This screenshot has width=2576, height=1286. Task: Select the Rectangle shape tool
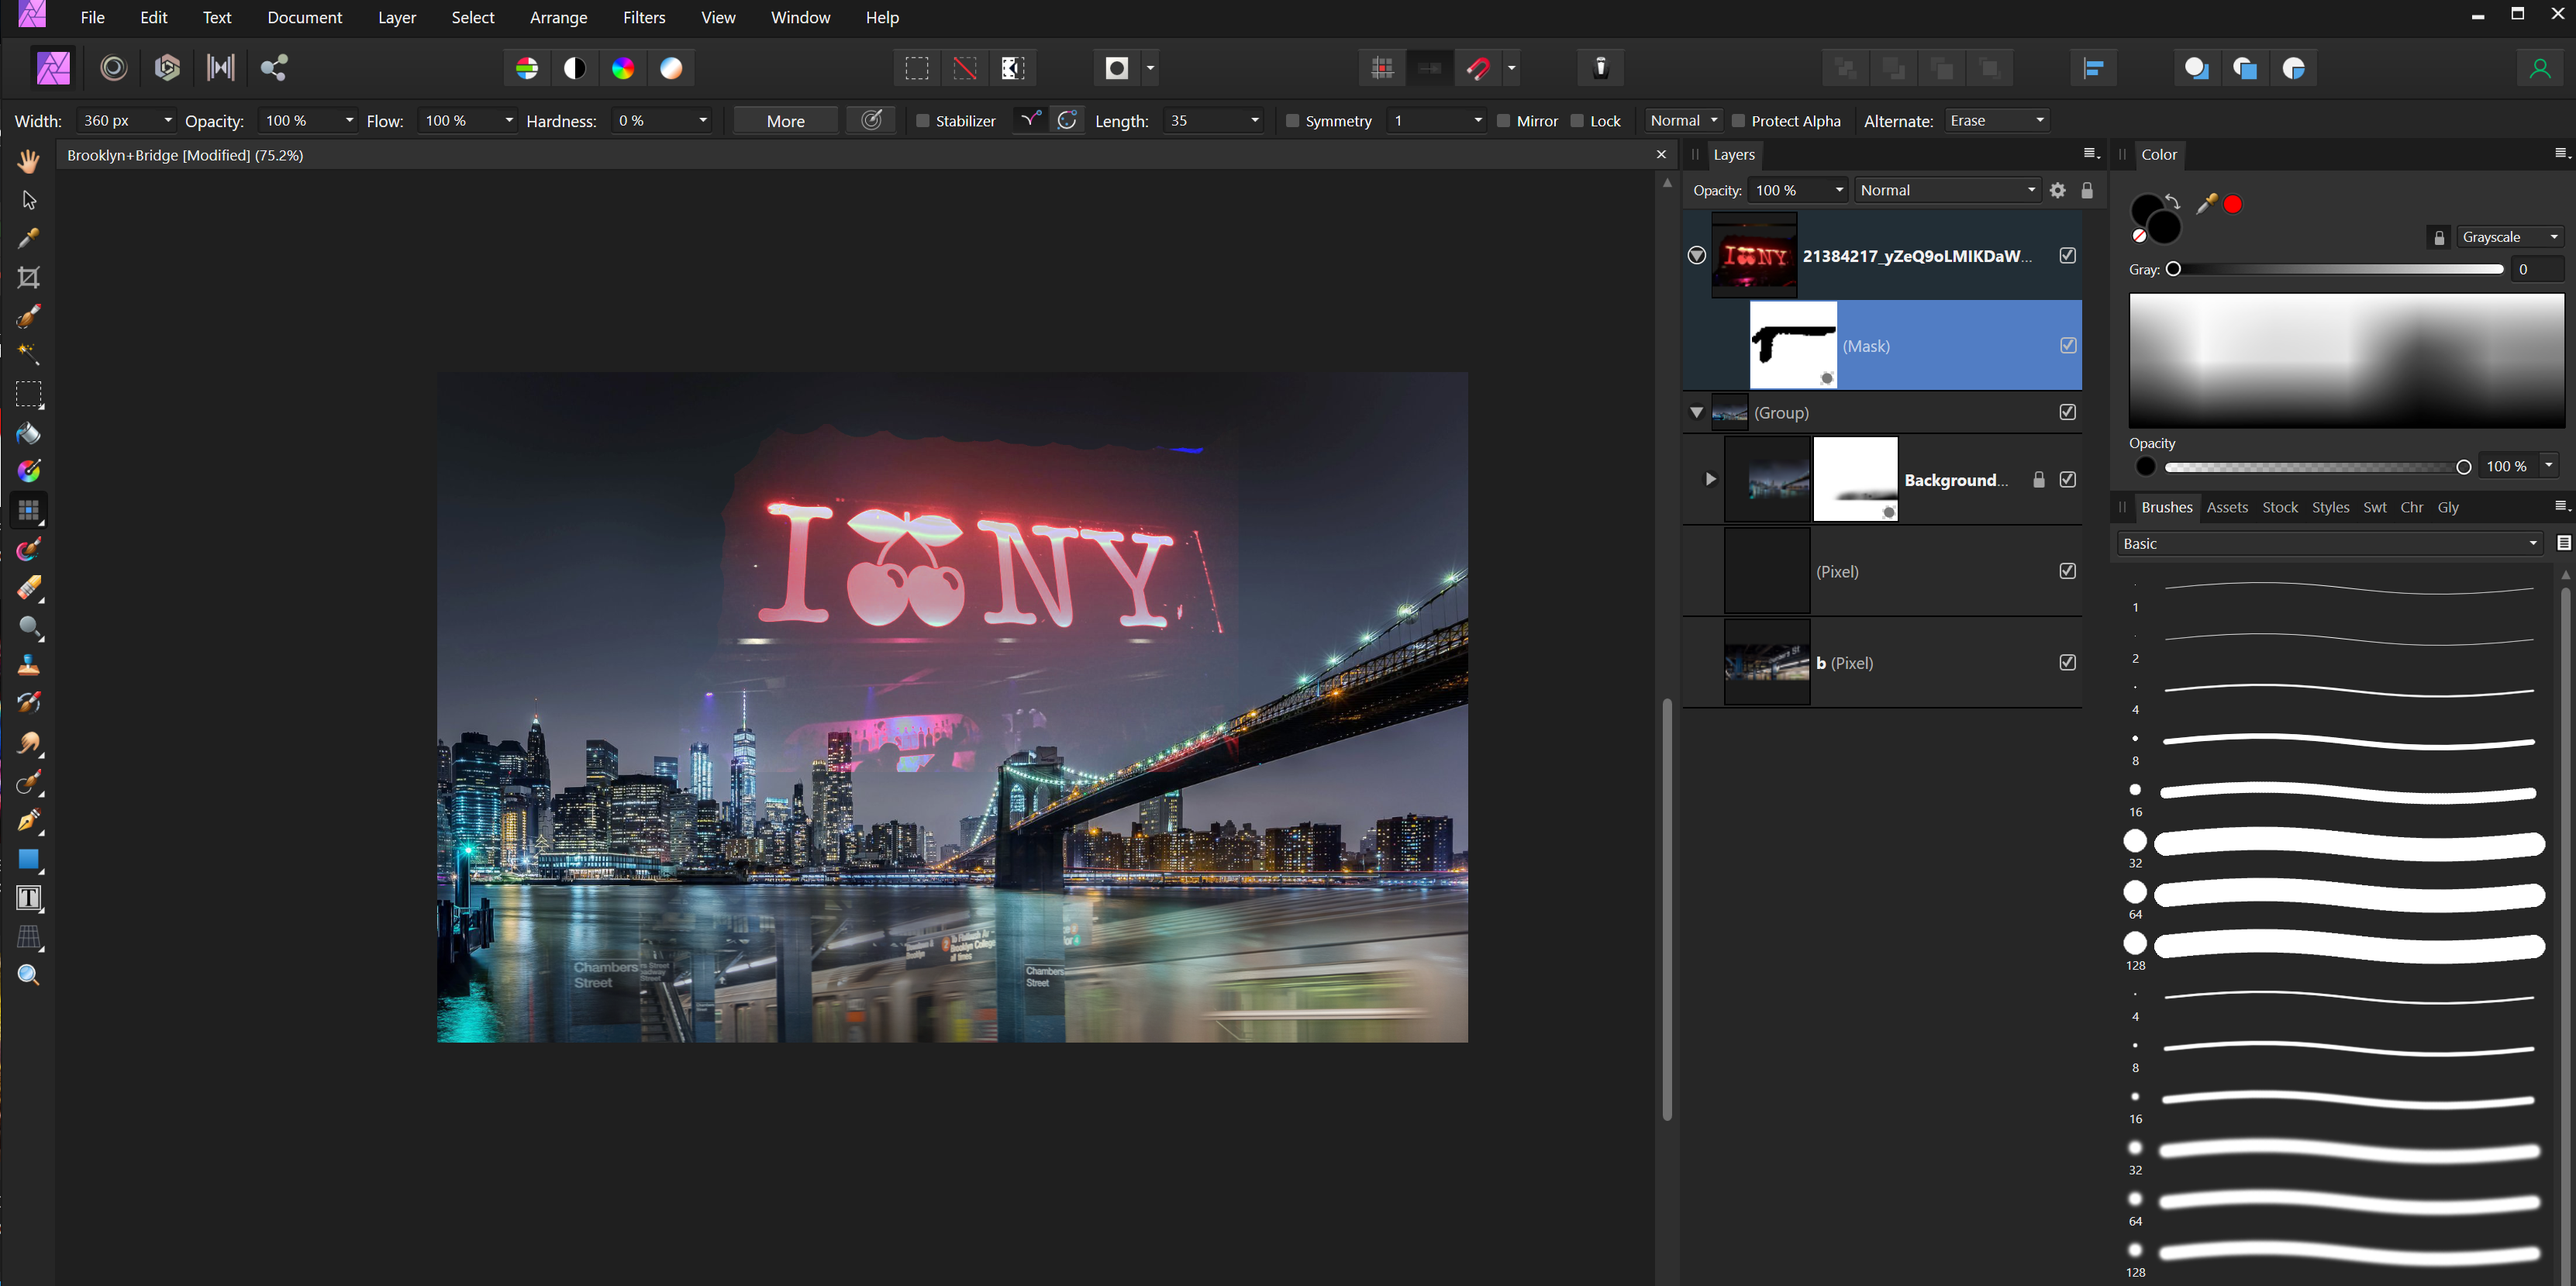pyautogui.click(x=29, y=859)
